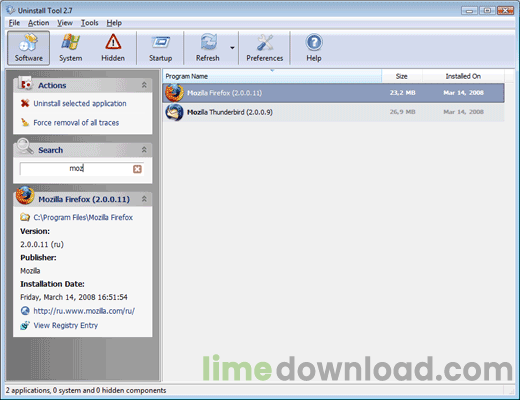Click the globe icon beside website link
This screenshot has height=400, width=520.
(25, 311)
